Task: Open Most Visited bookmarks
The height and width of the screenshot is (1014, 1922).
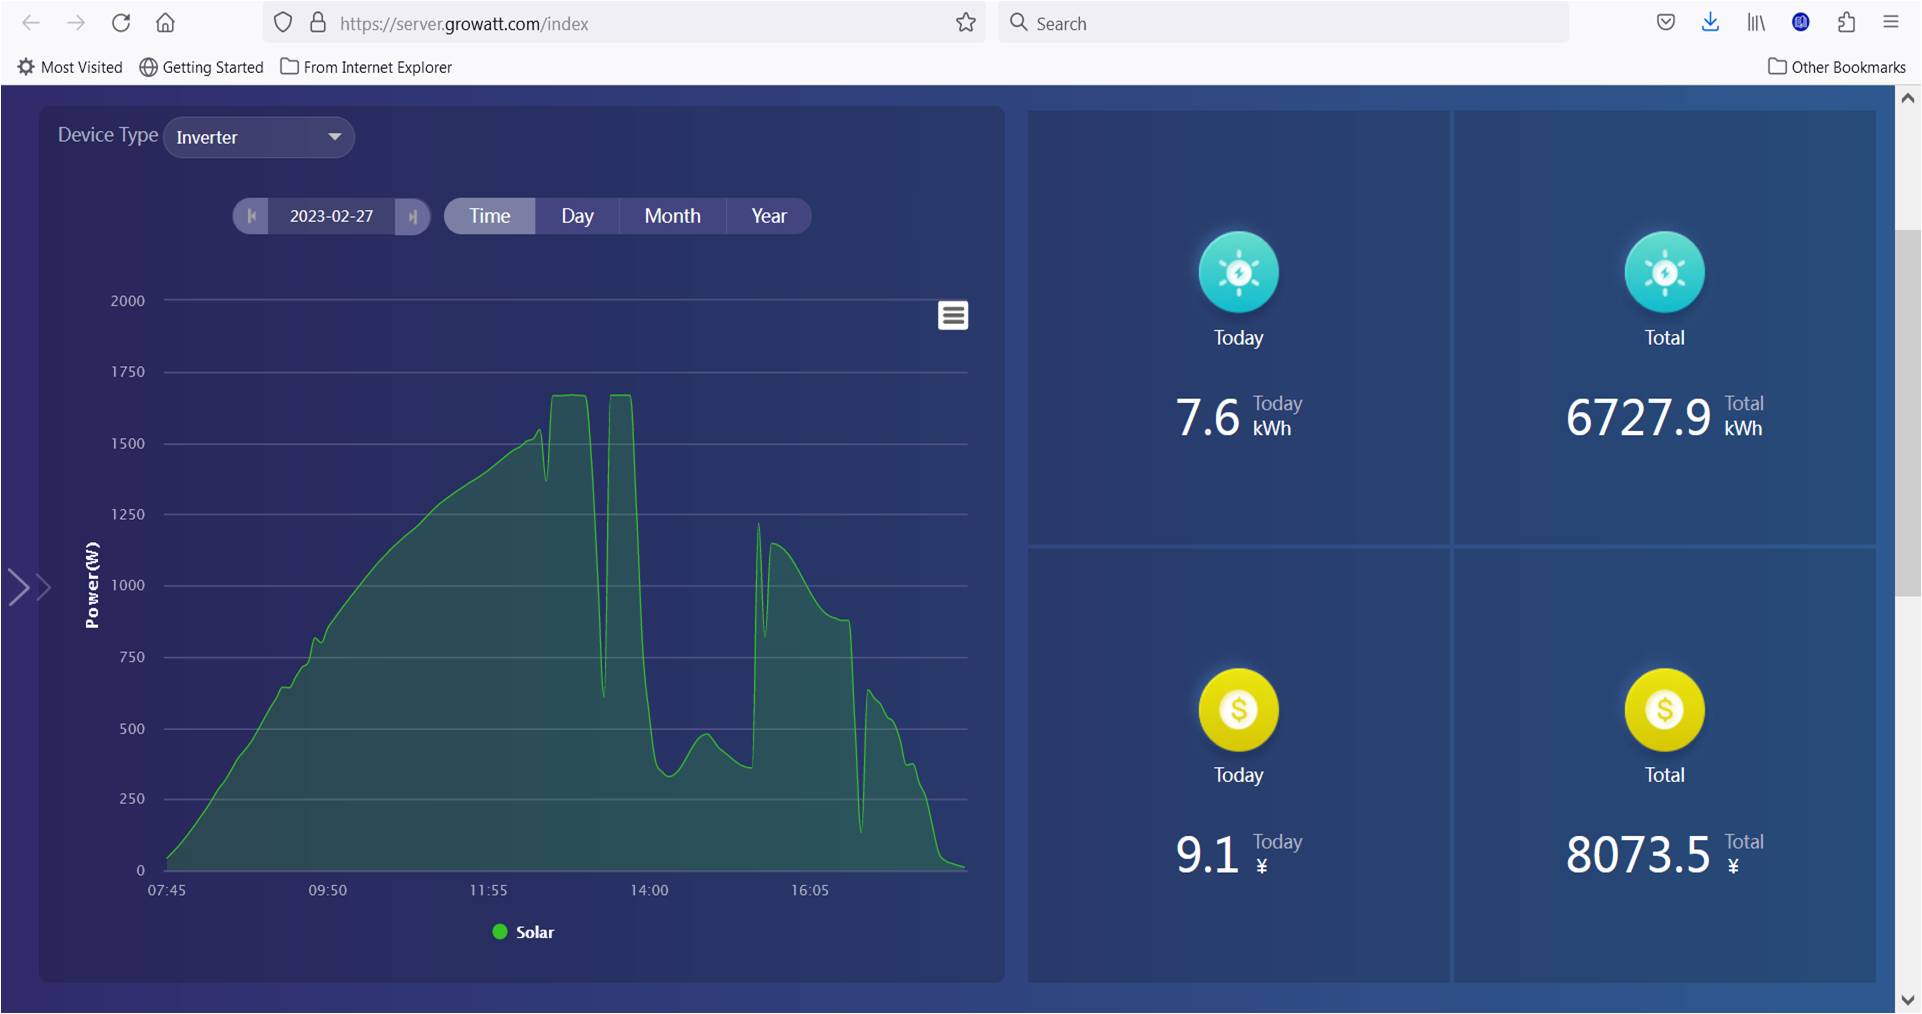Action: pos(70,67)
